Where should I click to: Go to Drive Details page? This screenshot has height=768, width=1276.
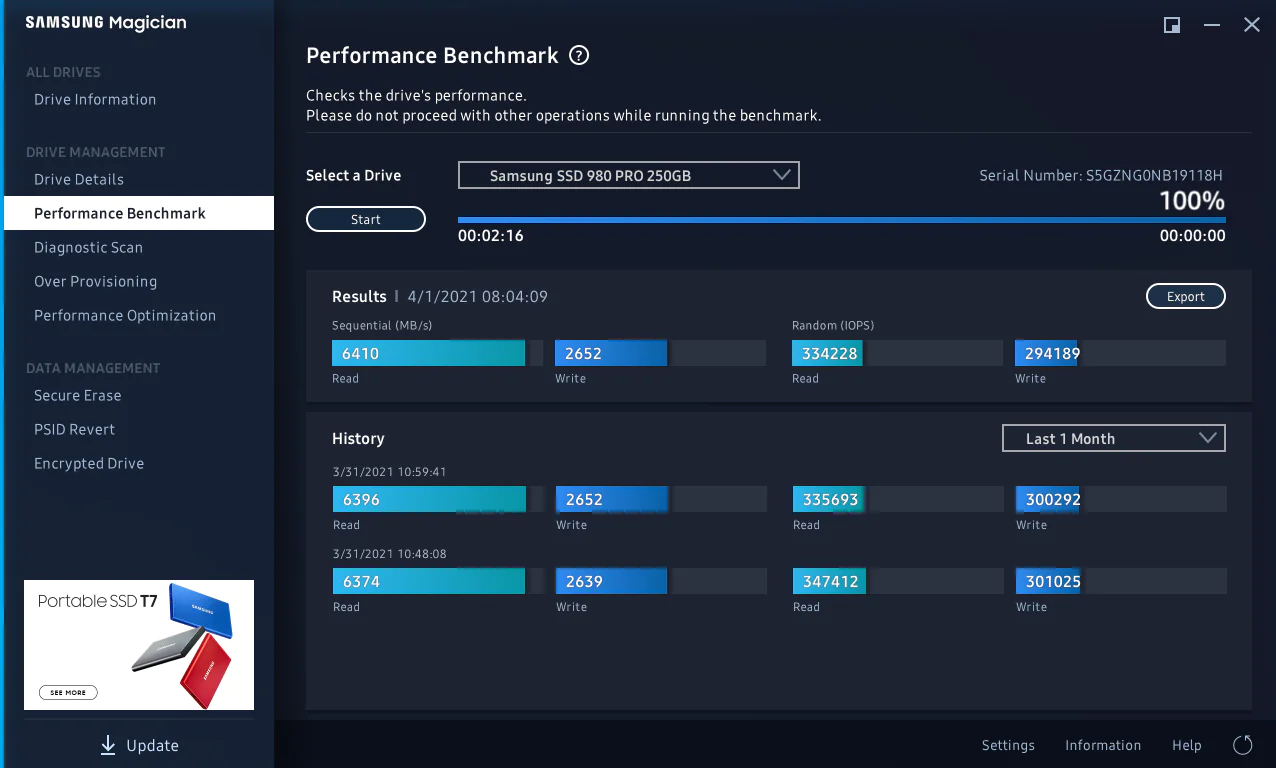coord(79,180)
